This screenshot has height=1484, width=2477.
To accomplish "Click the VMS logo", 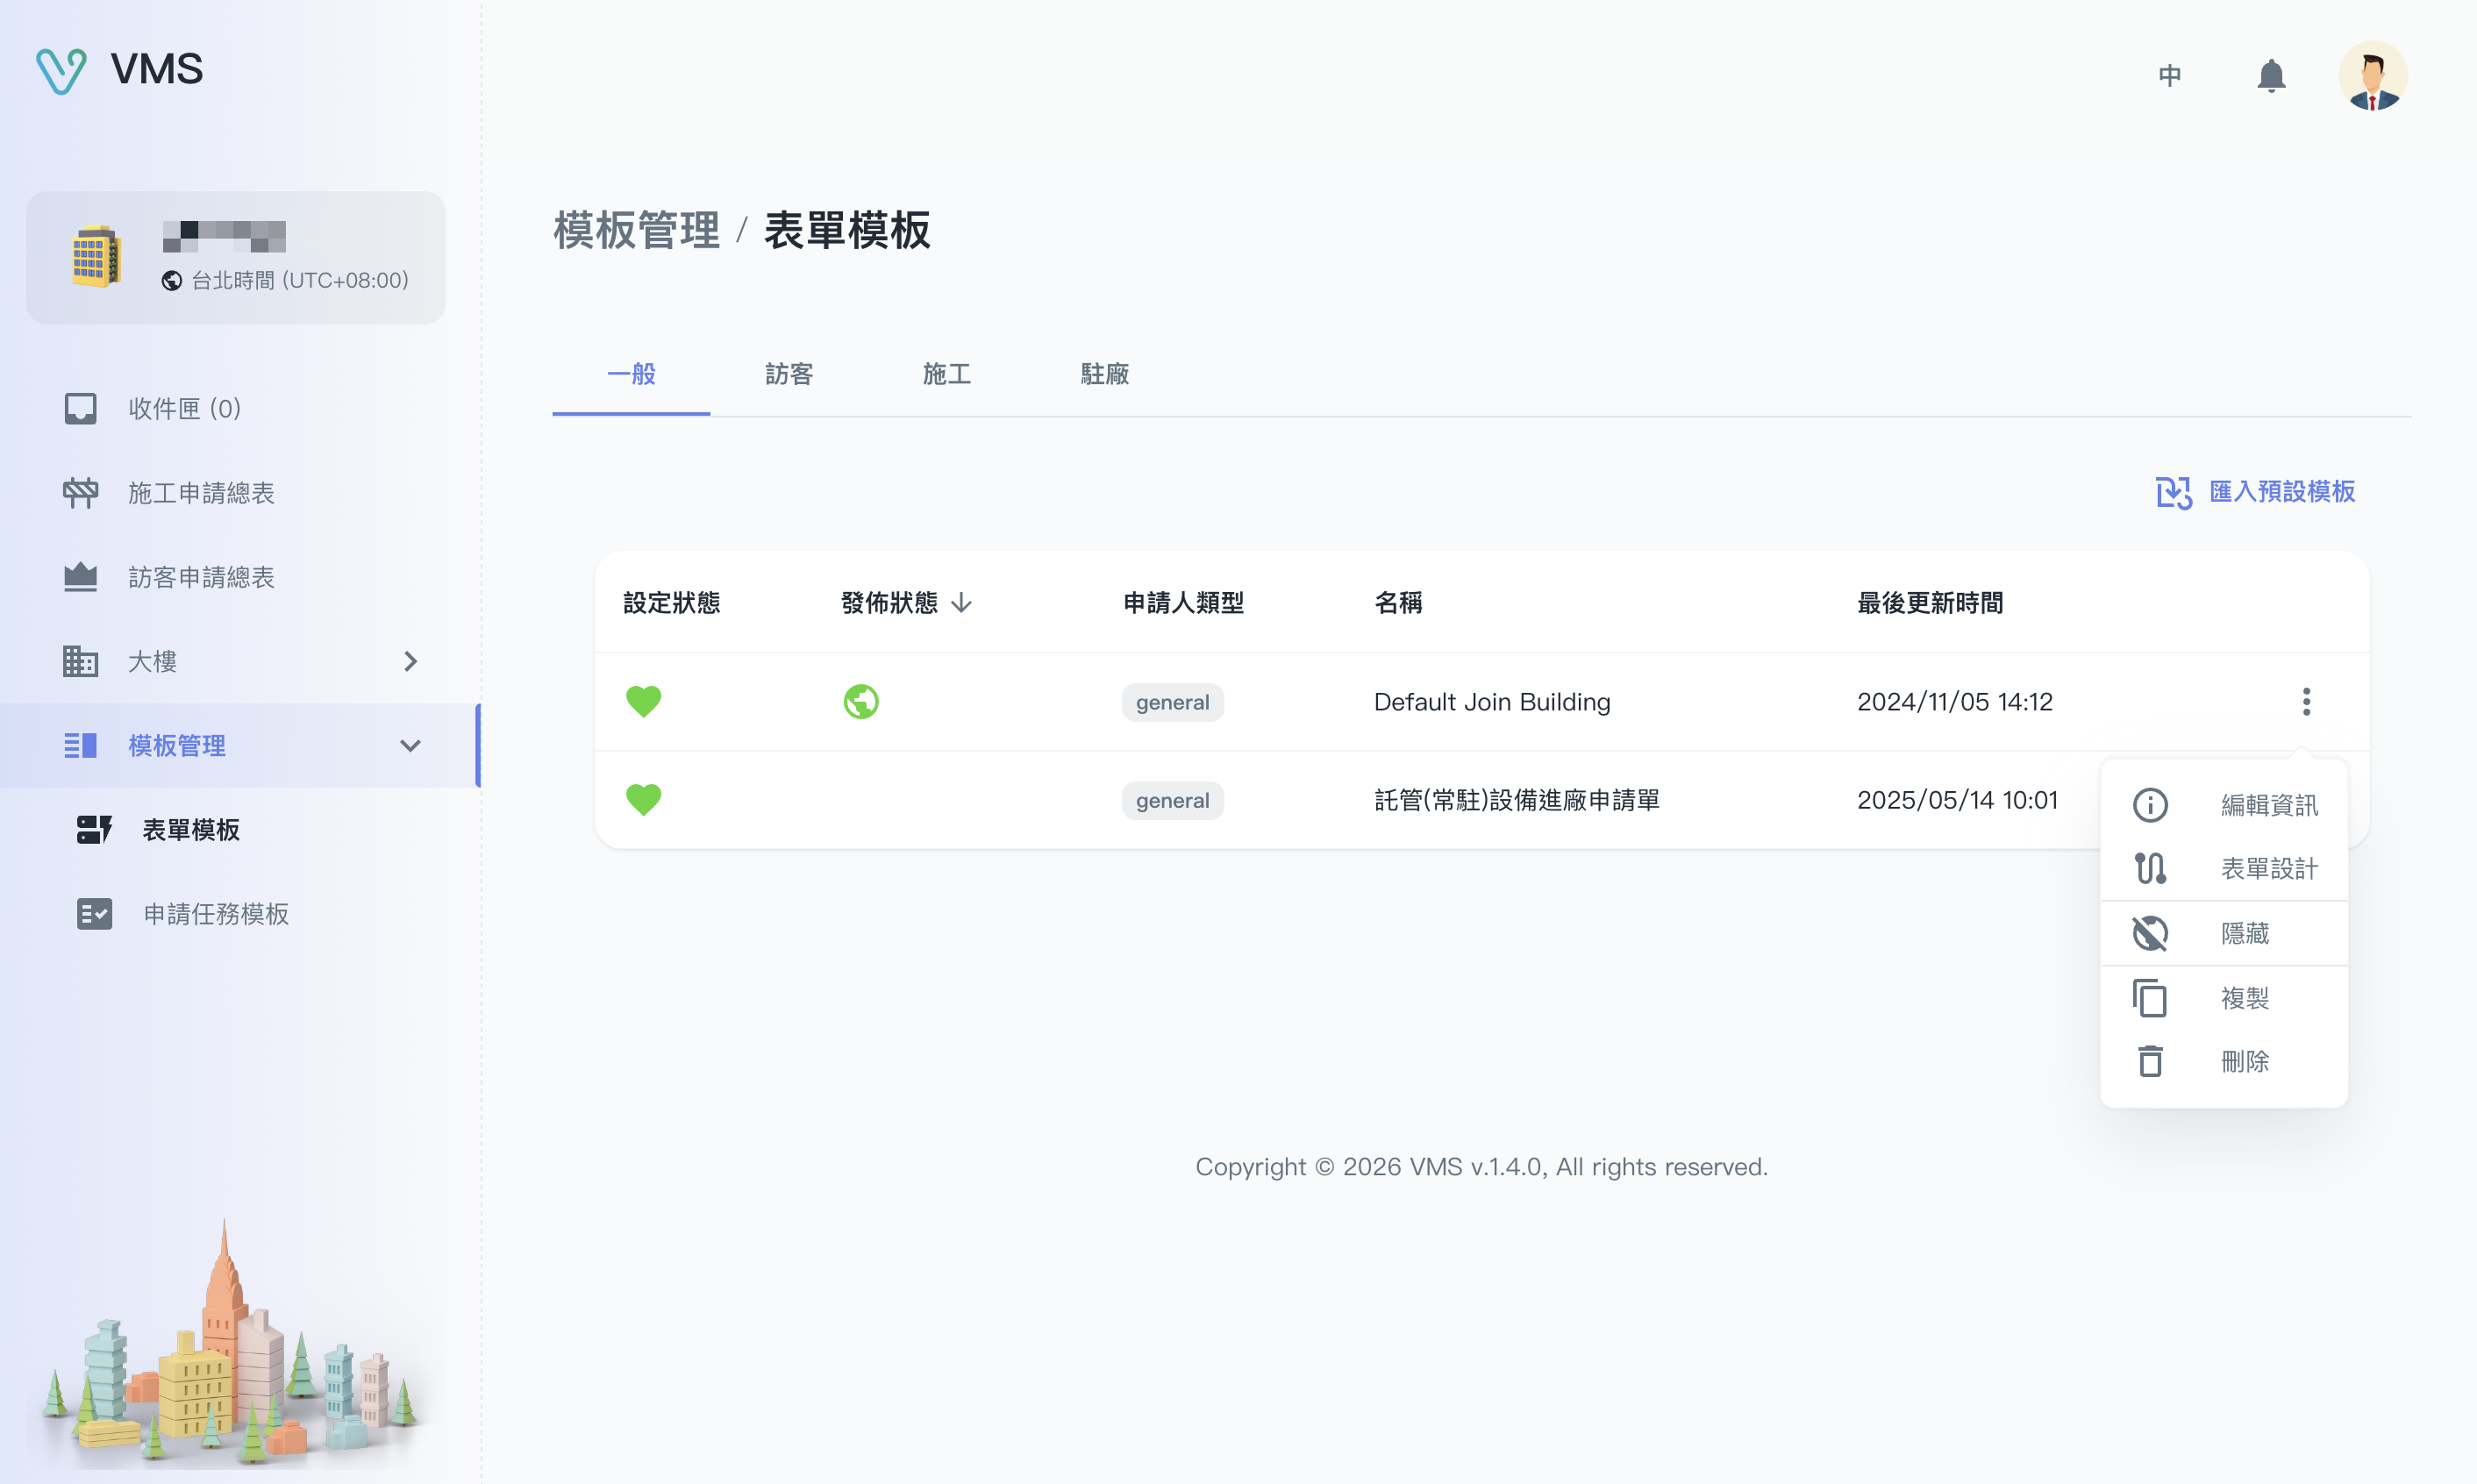I will (x=120, y=70).
